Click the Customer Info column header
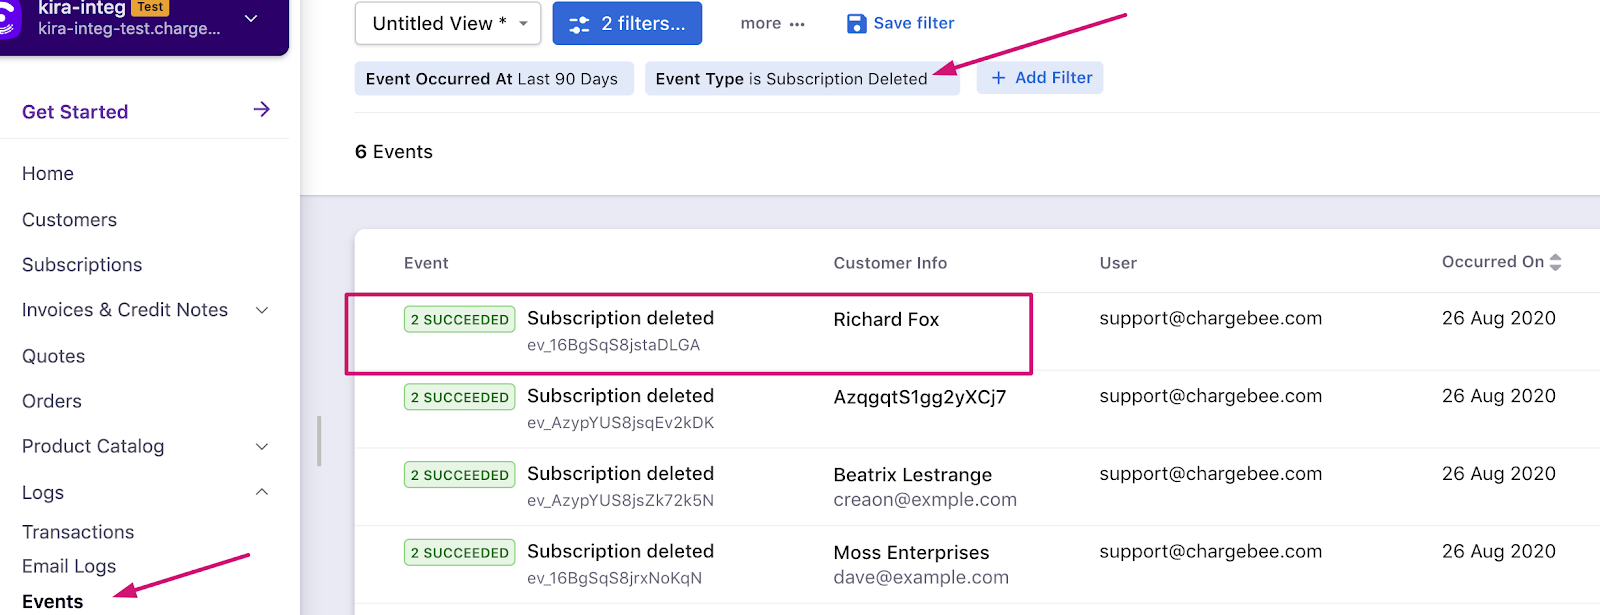1600x615 pixels. 890,263
